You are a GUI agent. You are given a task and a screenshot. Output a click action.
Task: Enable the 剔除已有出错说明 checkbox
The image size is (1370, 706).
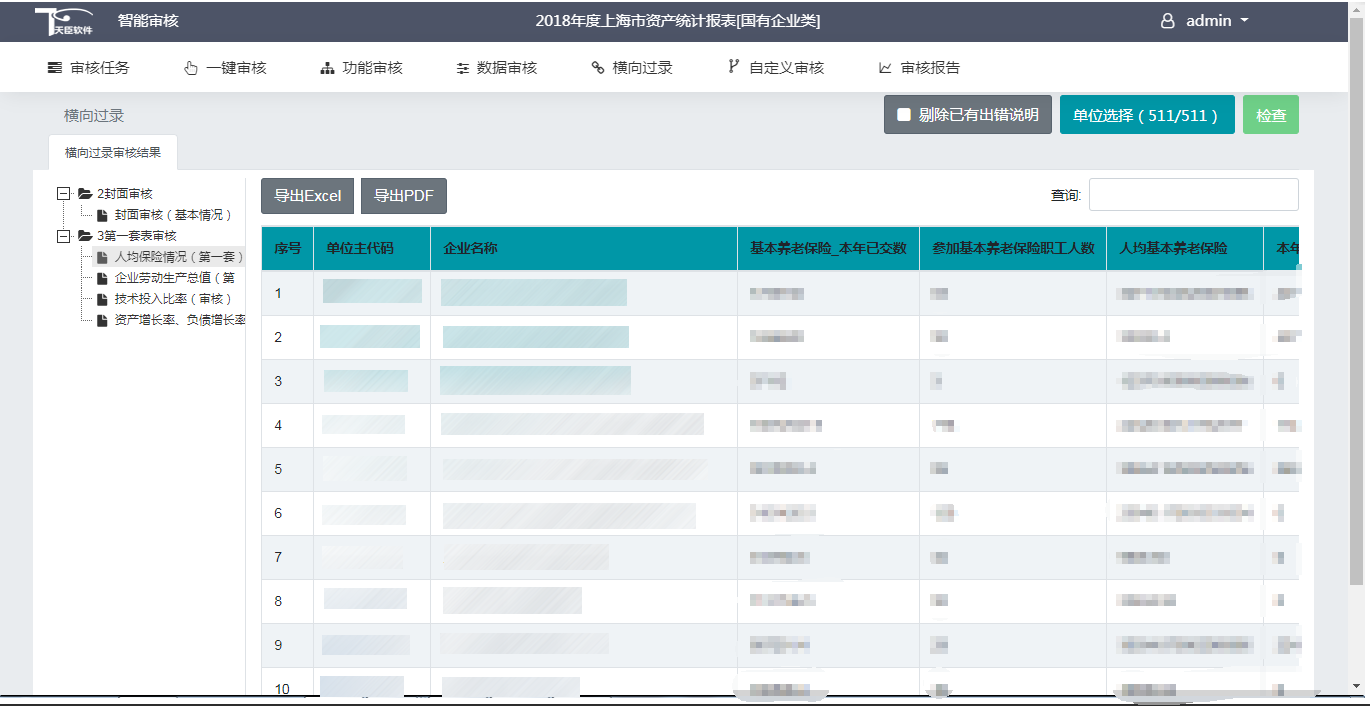pos(904,115)
